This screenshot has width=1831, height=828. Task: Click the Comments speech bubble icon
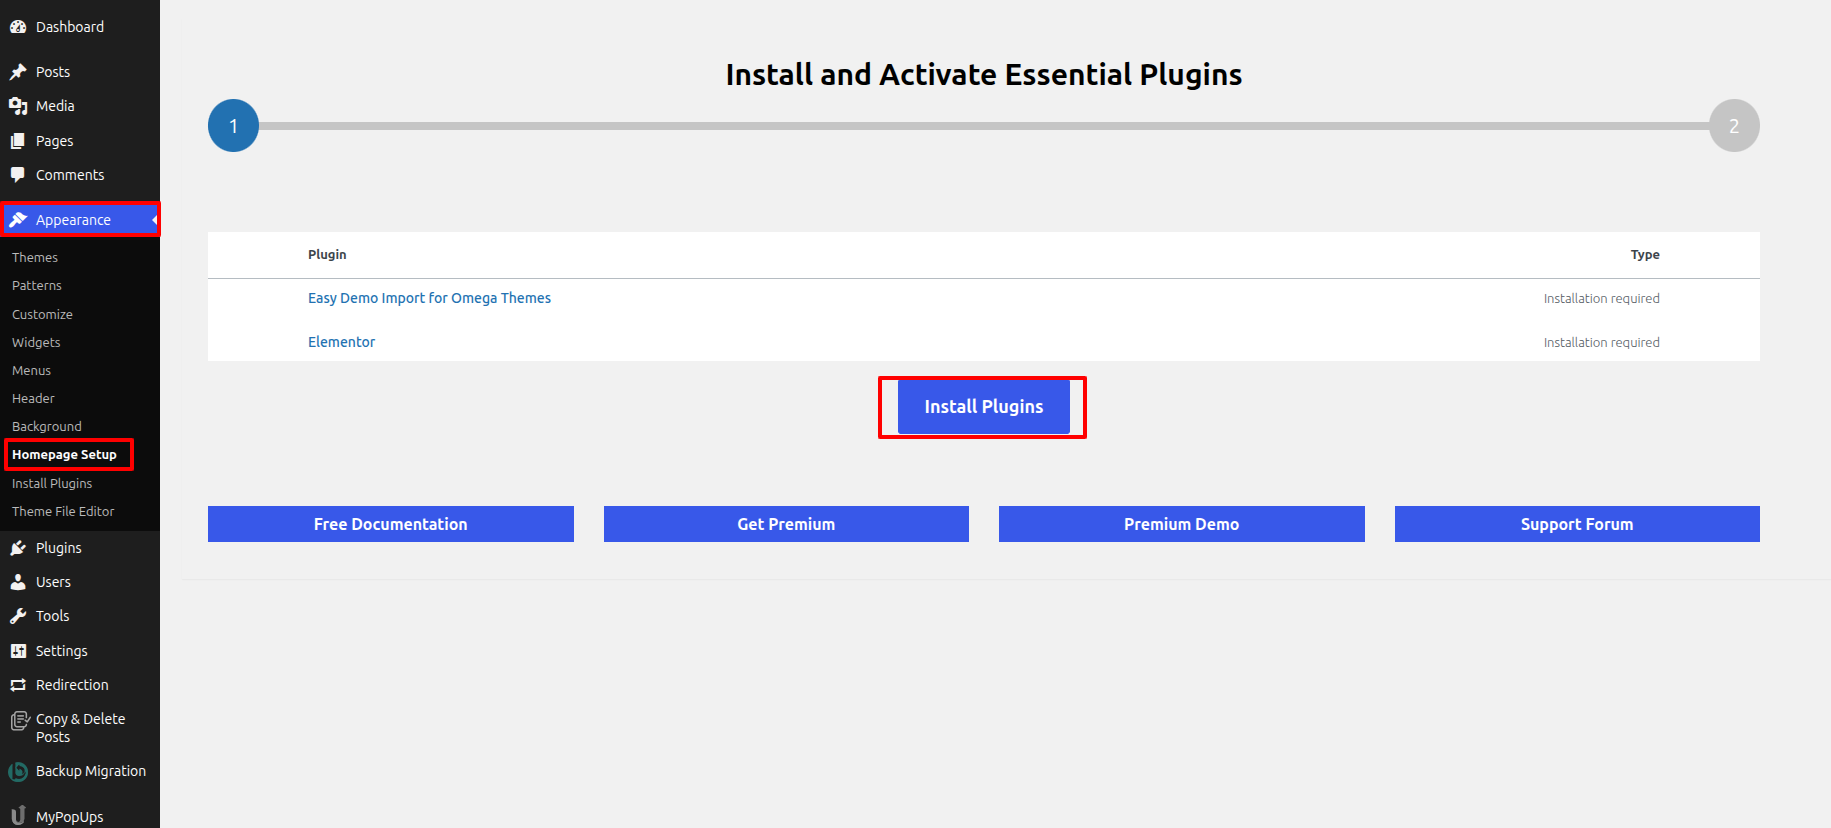pyautogui.click(x=18, y=175)
